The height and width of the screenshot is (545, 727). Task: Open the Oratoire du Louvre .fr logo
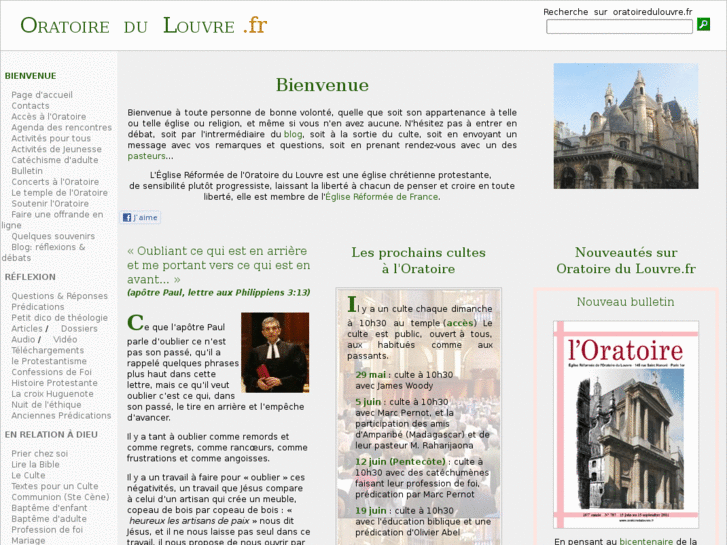(x=144, y=26)
